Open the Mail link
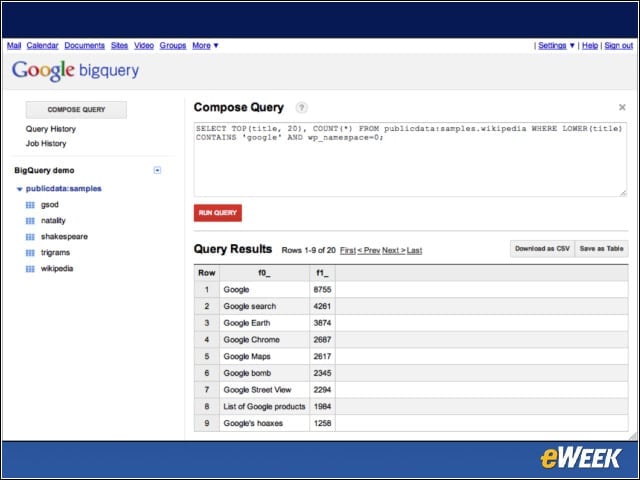Screen dimensions: 640x480 coord(14,45)
